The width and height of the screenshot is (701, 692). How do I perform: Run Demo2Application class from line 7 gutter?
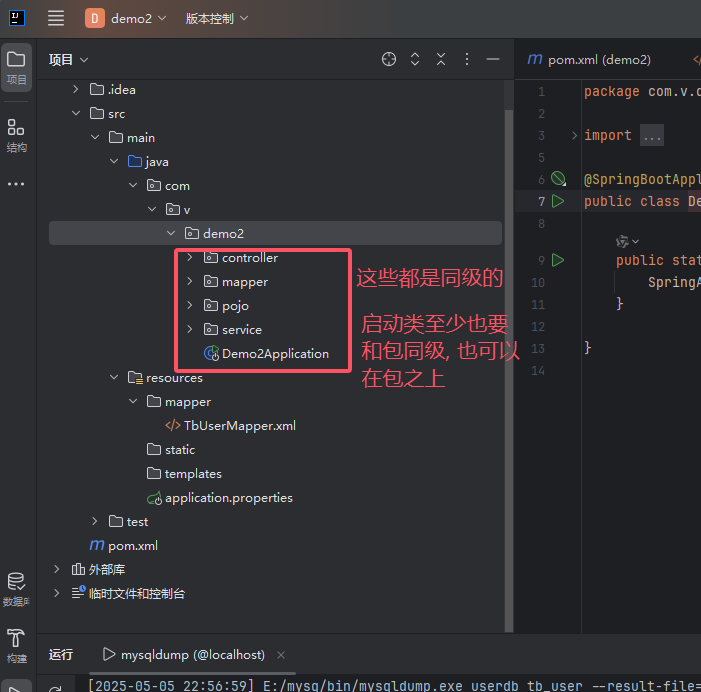coord(557,201)
